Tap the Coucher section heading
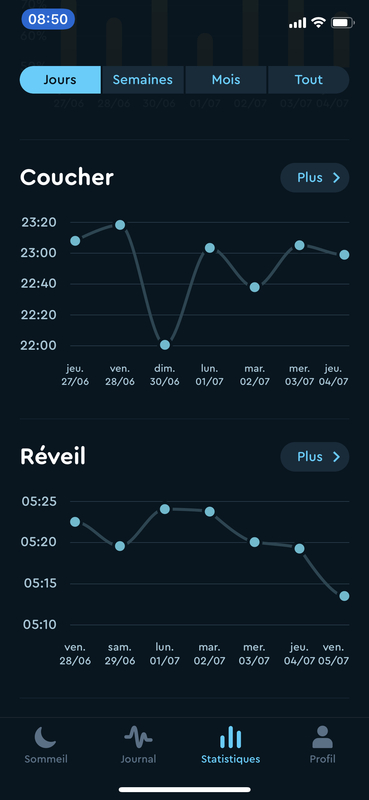 [x=67, y=178]
